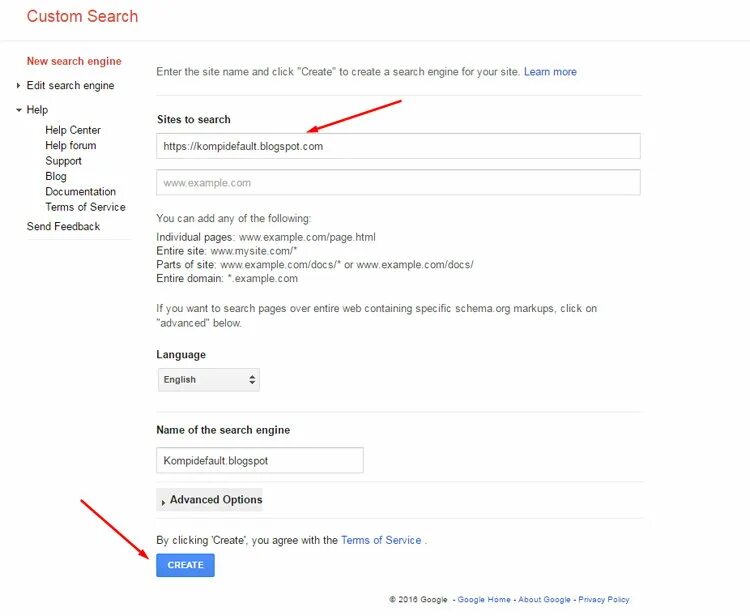
Task: Click the Custom Search title
Action: pyautogui.click(x=82, y=16)
